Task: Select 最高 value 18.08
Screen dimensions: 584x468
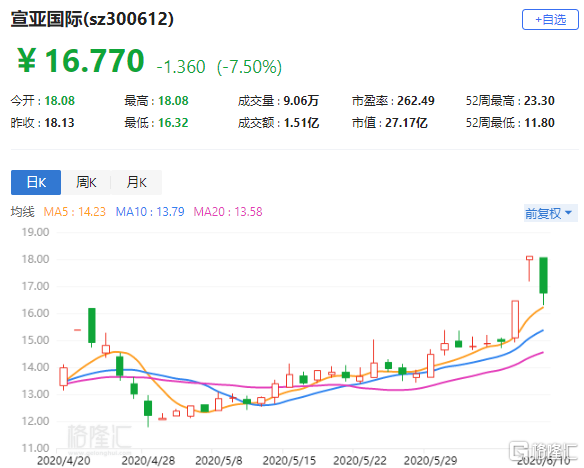Action: (174, 101)
